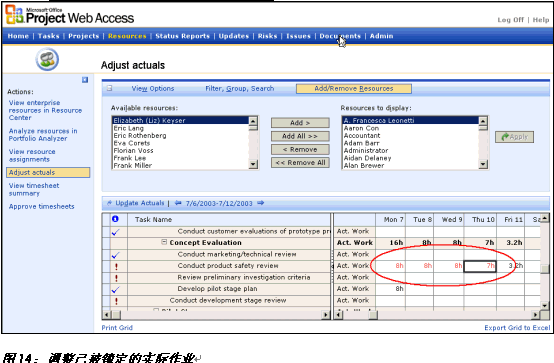Select the Adjust actuals action
554x363 pixels.
(48, 172)
